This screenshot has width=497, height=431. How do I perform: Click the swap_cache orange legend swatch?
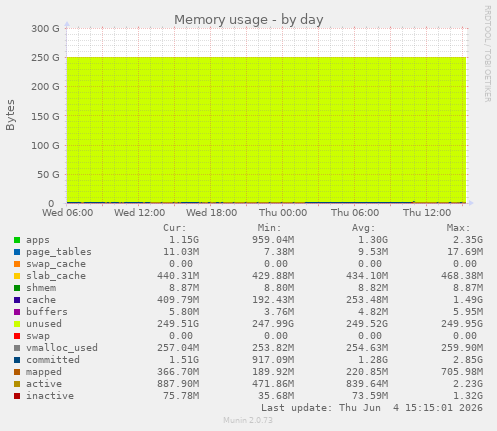17,264
